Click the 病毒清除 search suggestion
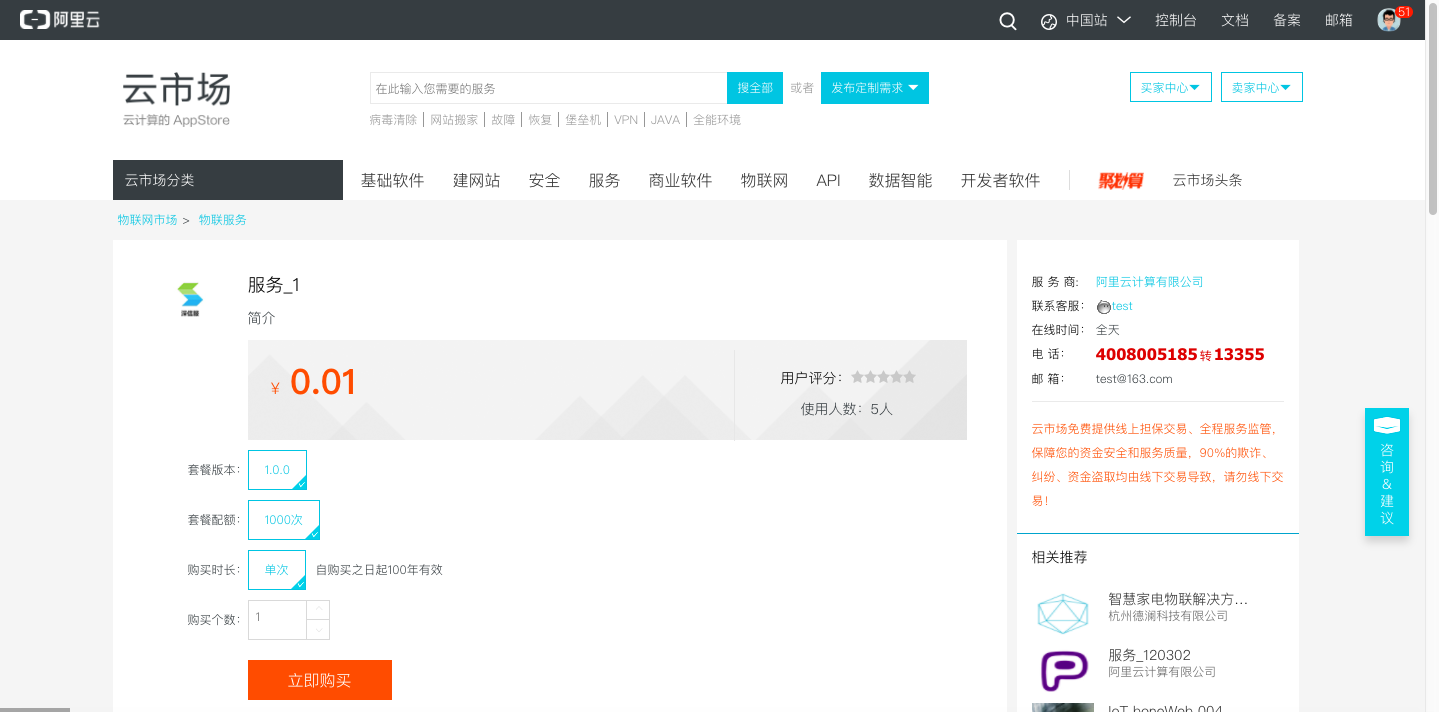Screen dimensions: 1439x712 (393, 120)
